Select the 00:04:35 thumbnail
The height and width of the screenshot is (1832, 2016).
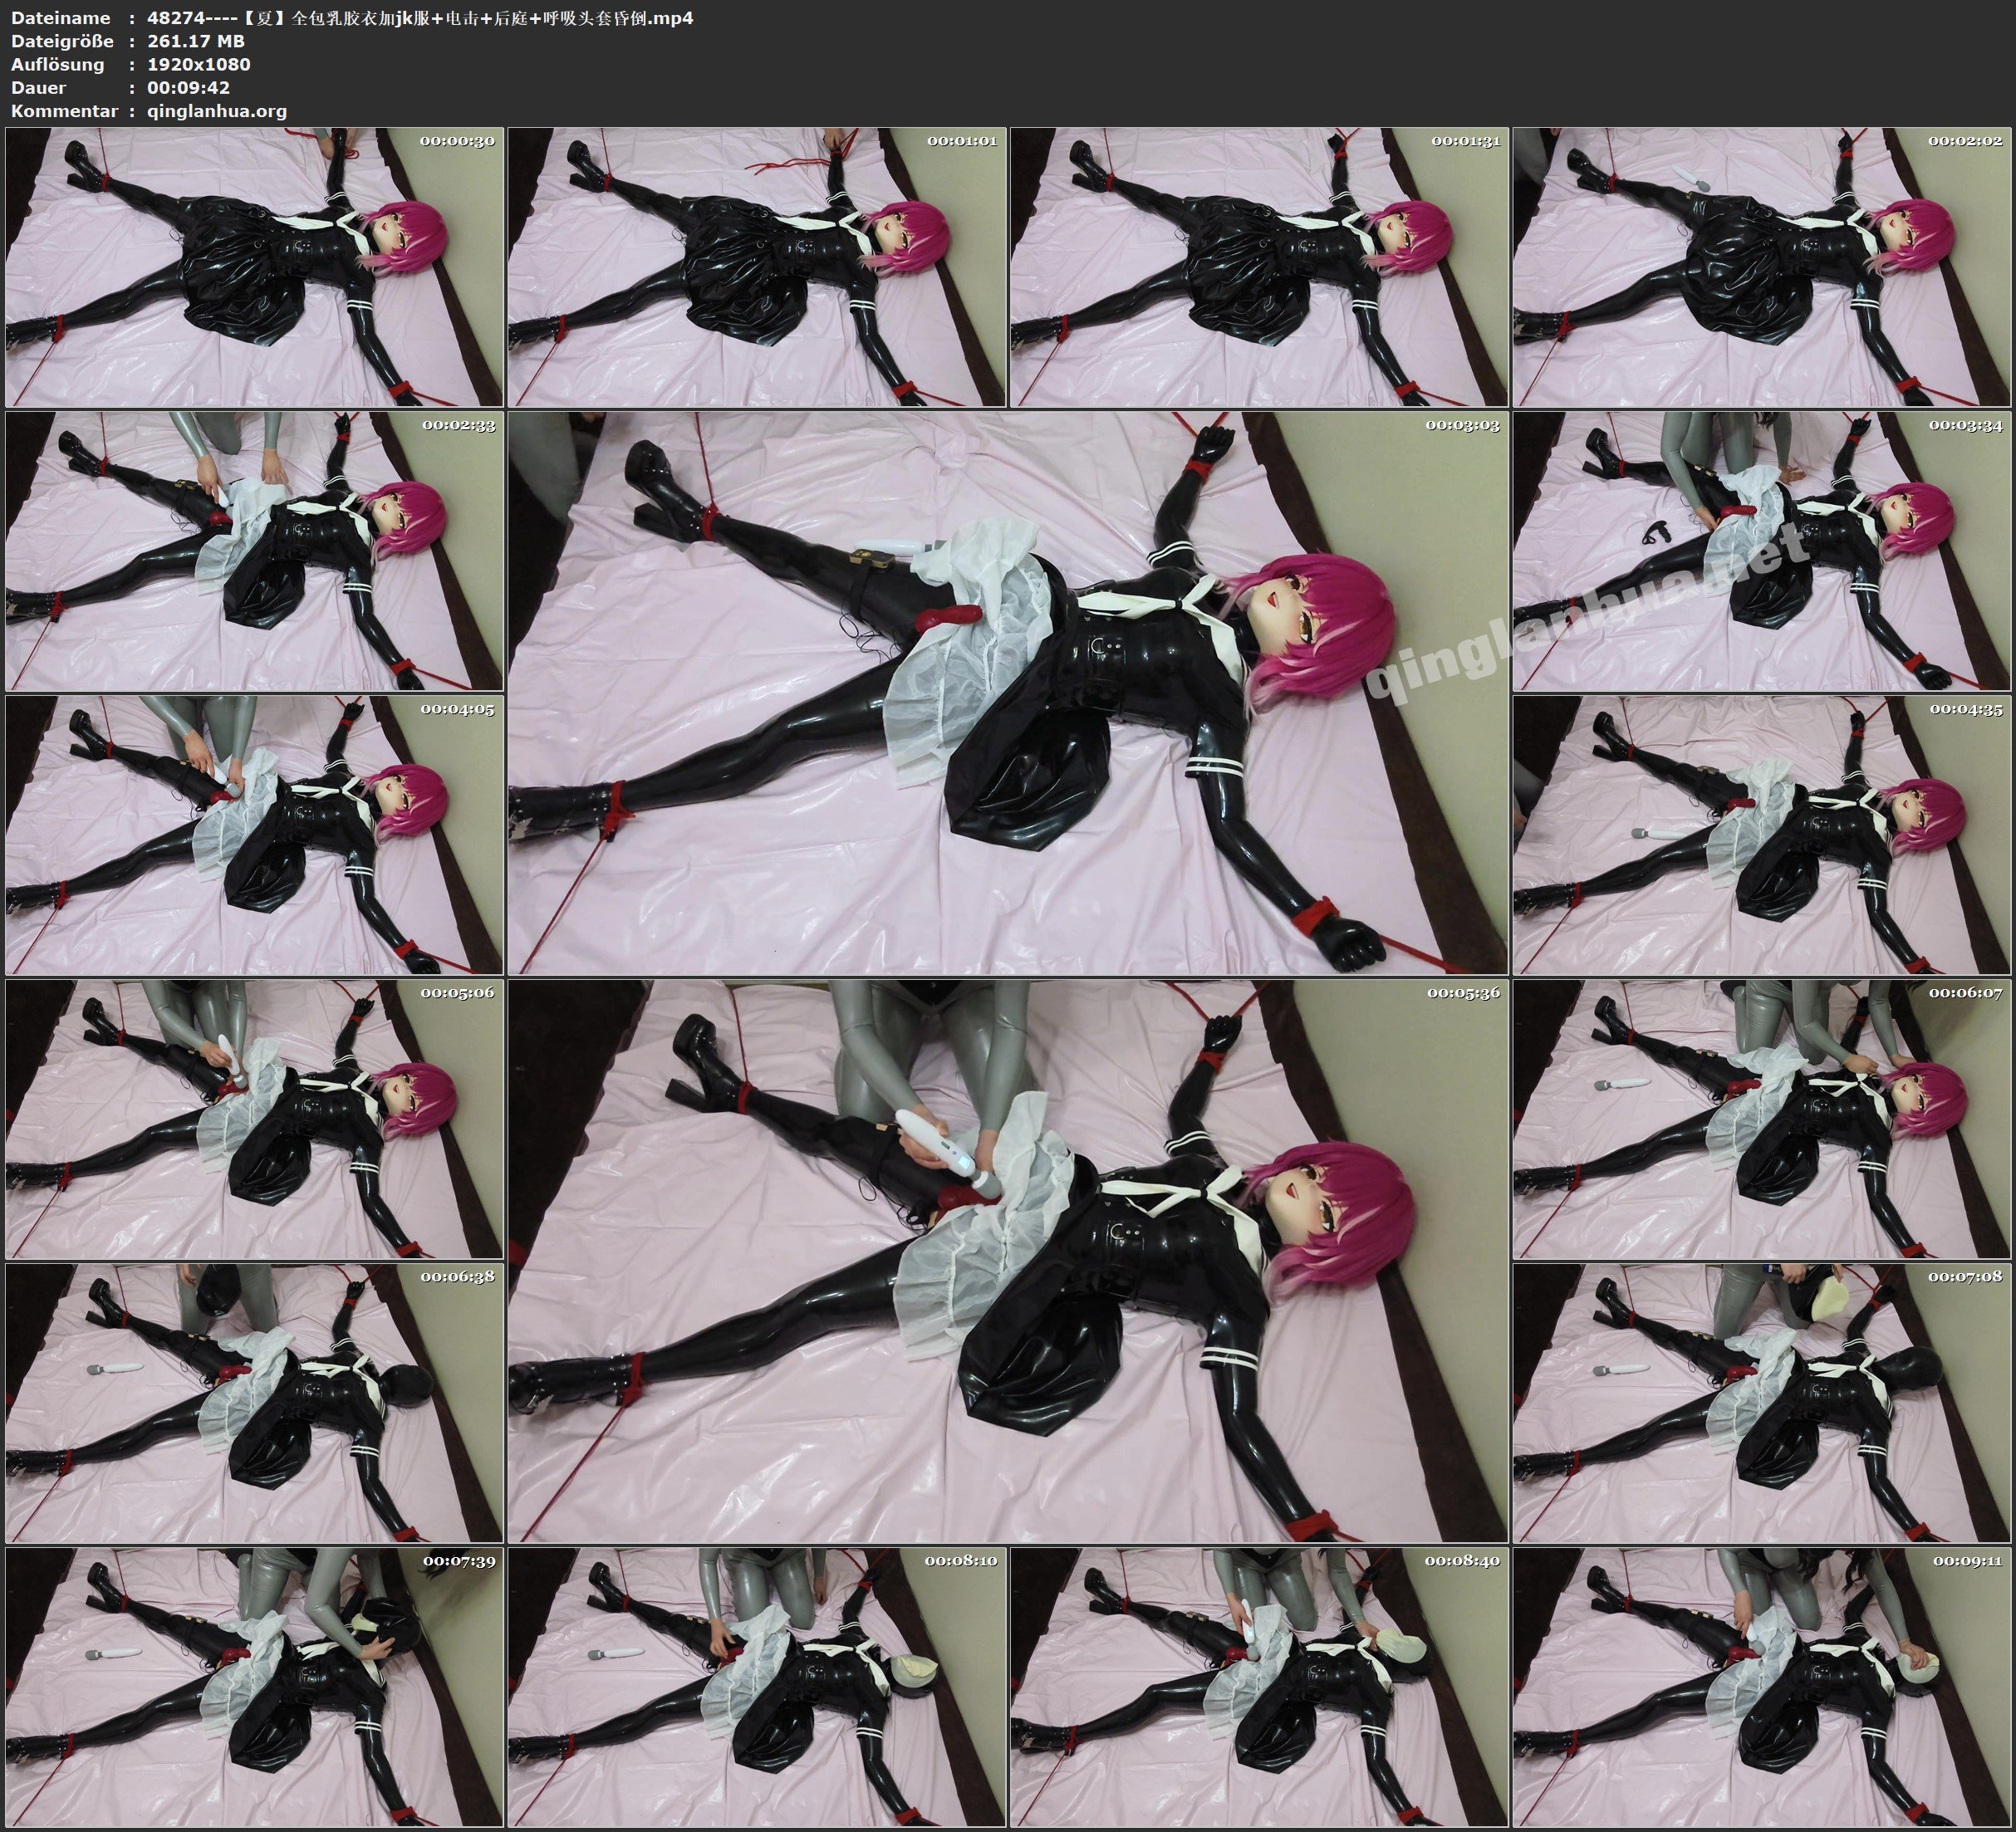click(1761, 835)
